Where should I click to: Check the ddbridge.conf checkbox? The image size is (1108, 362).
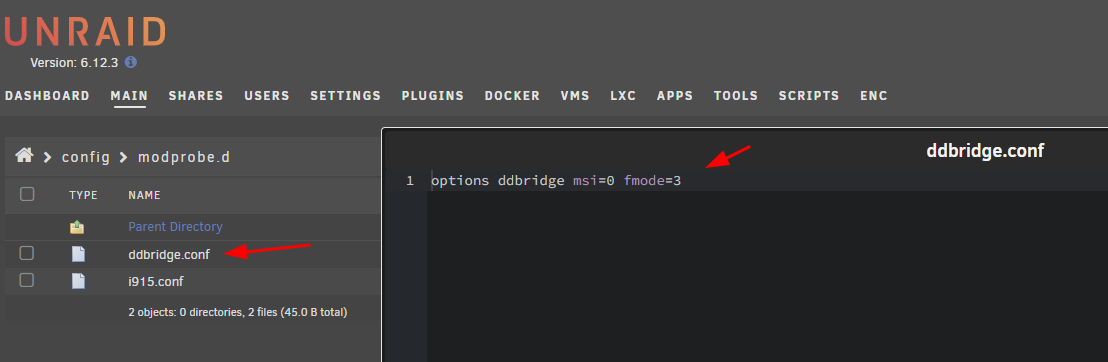click(26, 253)
